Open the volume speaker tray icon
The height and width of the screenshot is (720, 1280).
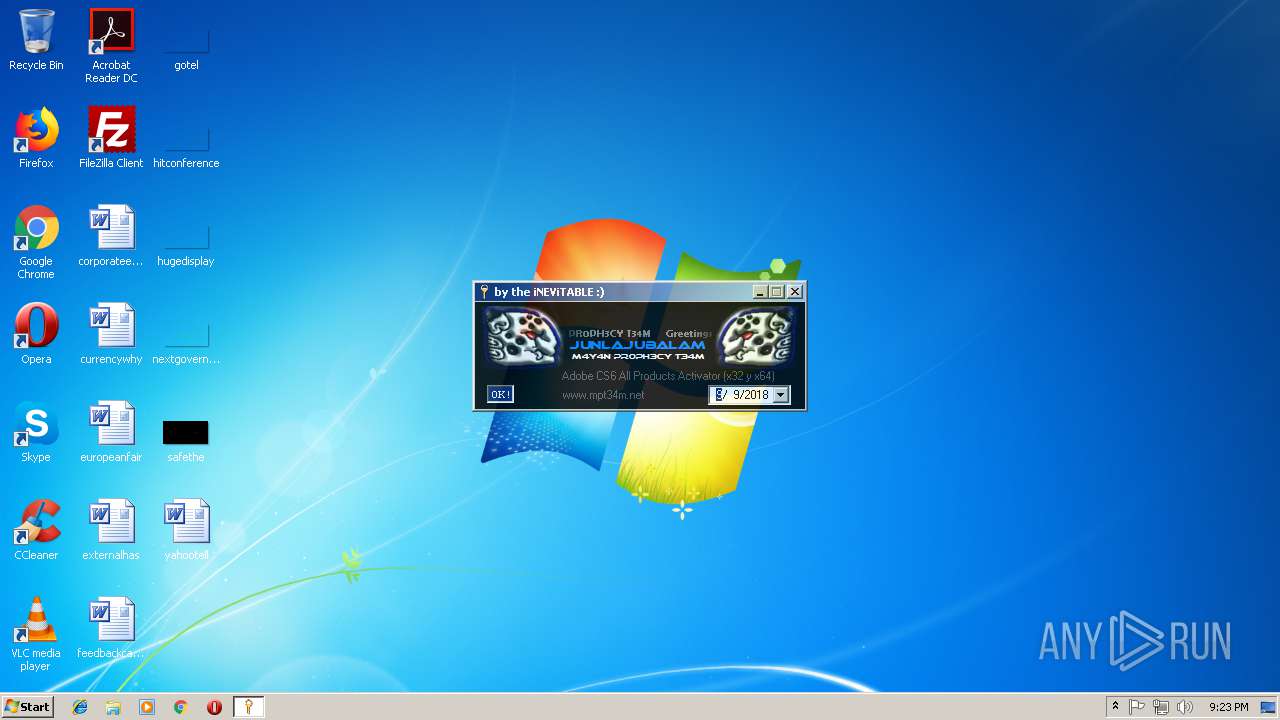pos(1185,707)
